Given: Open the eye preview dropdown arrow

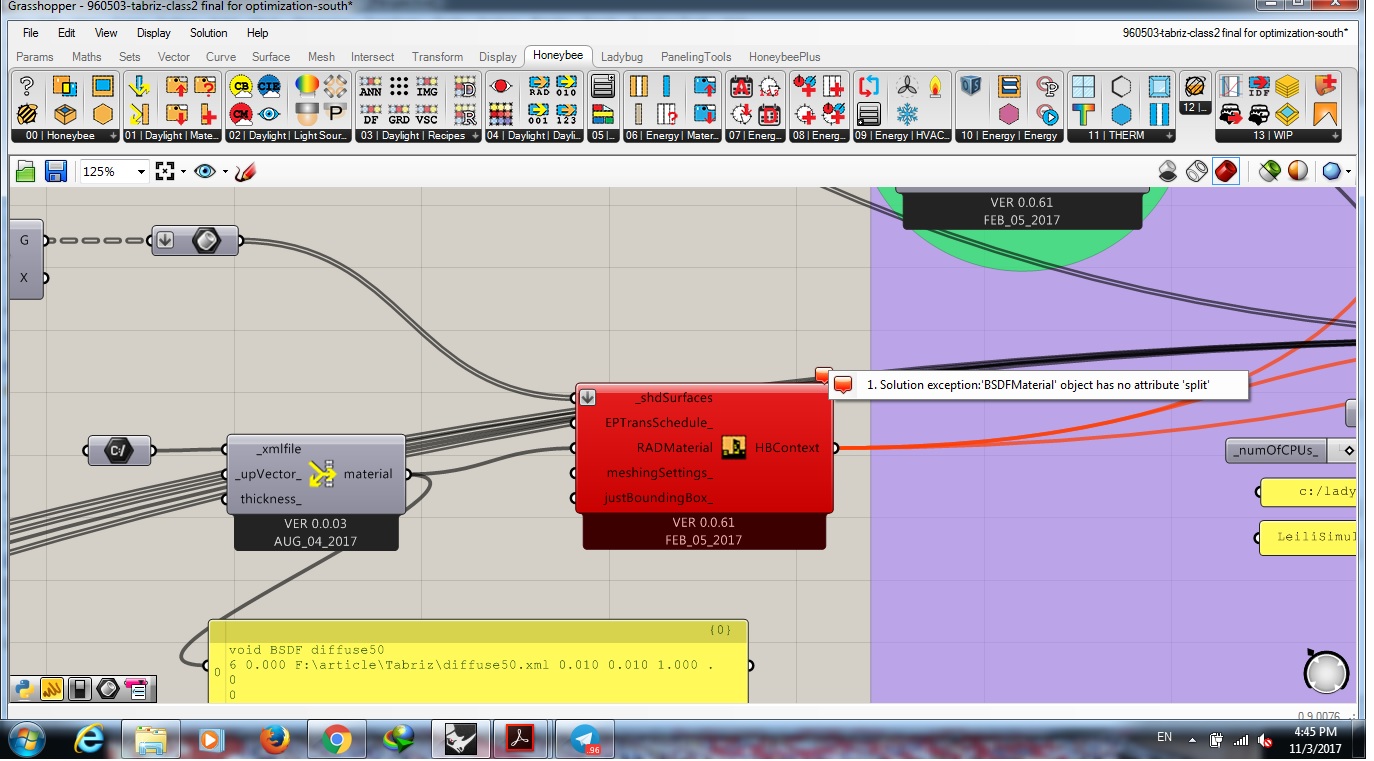Looking at the screenshot, I should coord(225,172).
